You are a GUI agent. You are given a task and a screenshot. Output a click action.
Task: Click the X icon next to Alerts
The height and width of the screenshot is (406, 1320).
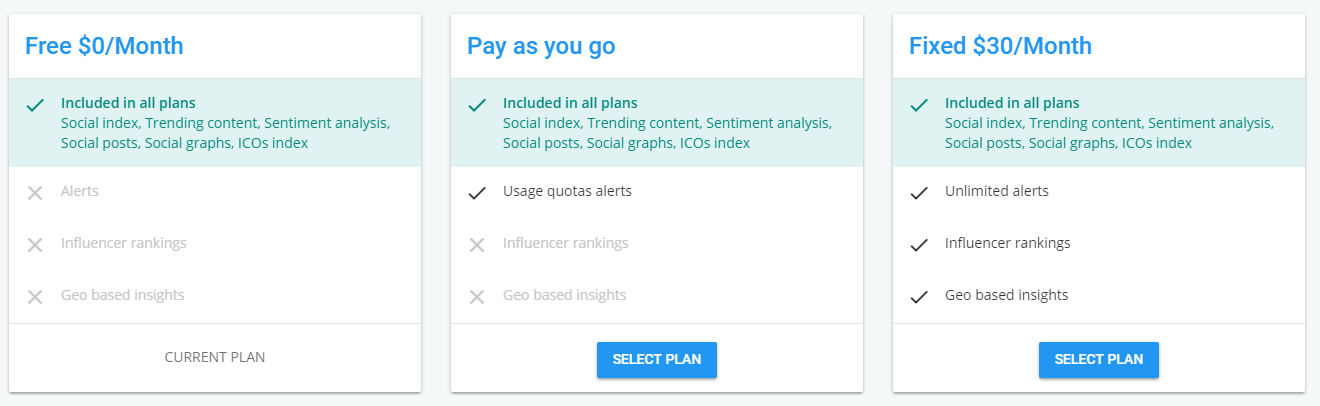35,193
